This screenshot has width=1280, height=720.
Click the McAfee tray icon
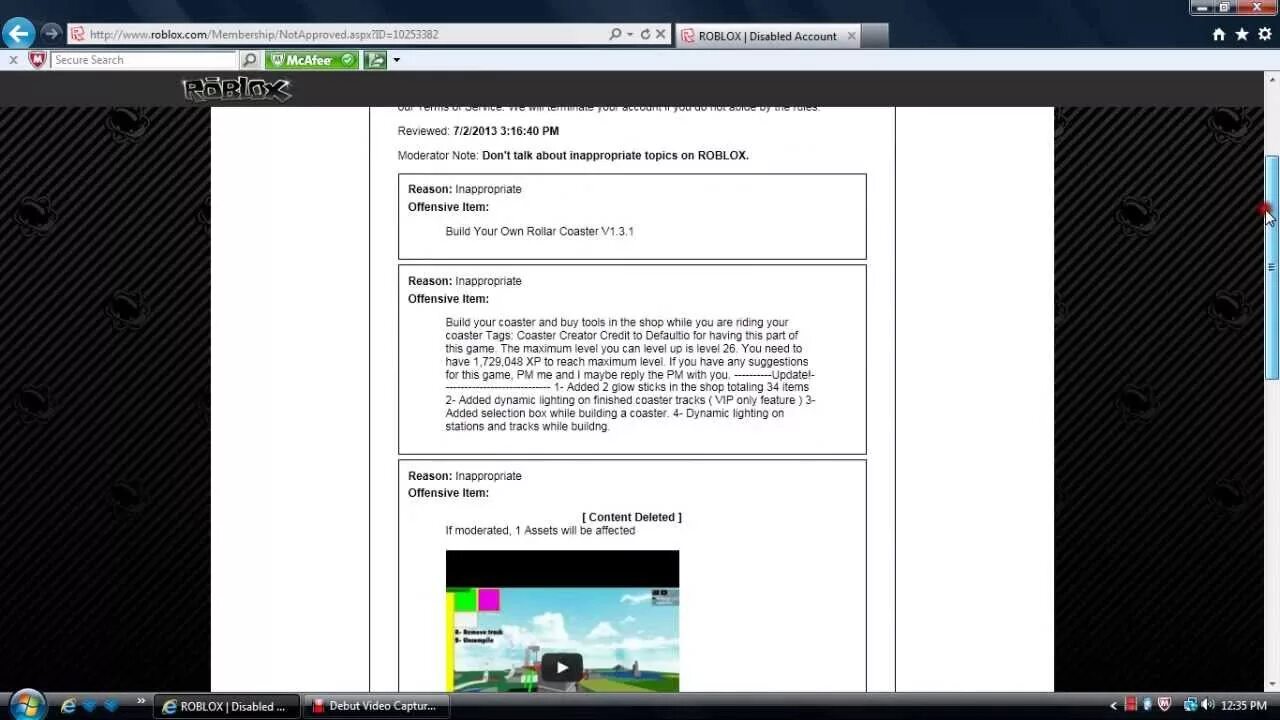[1164, 705]
